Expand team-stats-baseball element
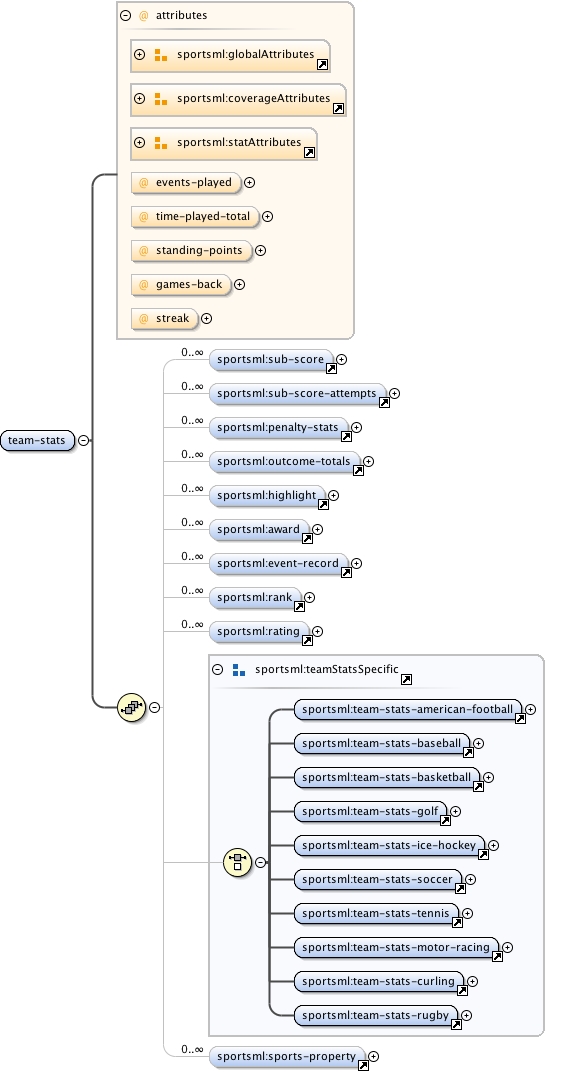The height and width of the screenshot is (1072, 562). (478, 744)
